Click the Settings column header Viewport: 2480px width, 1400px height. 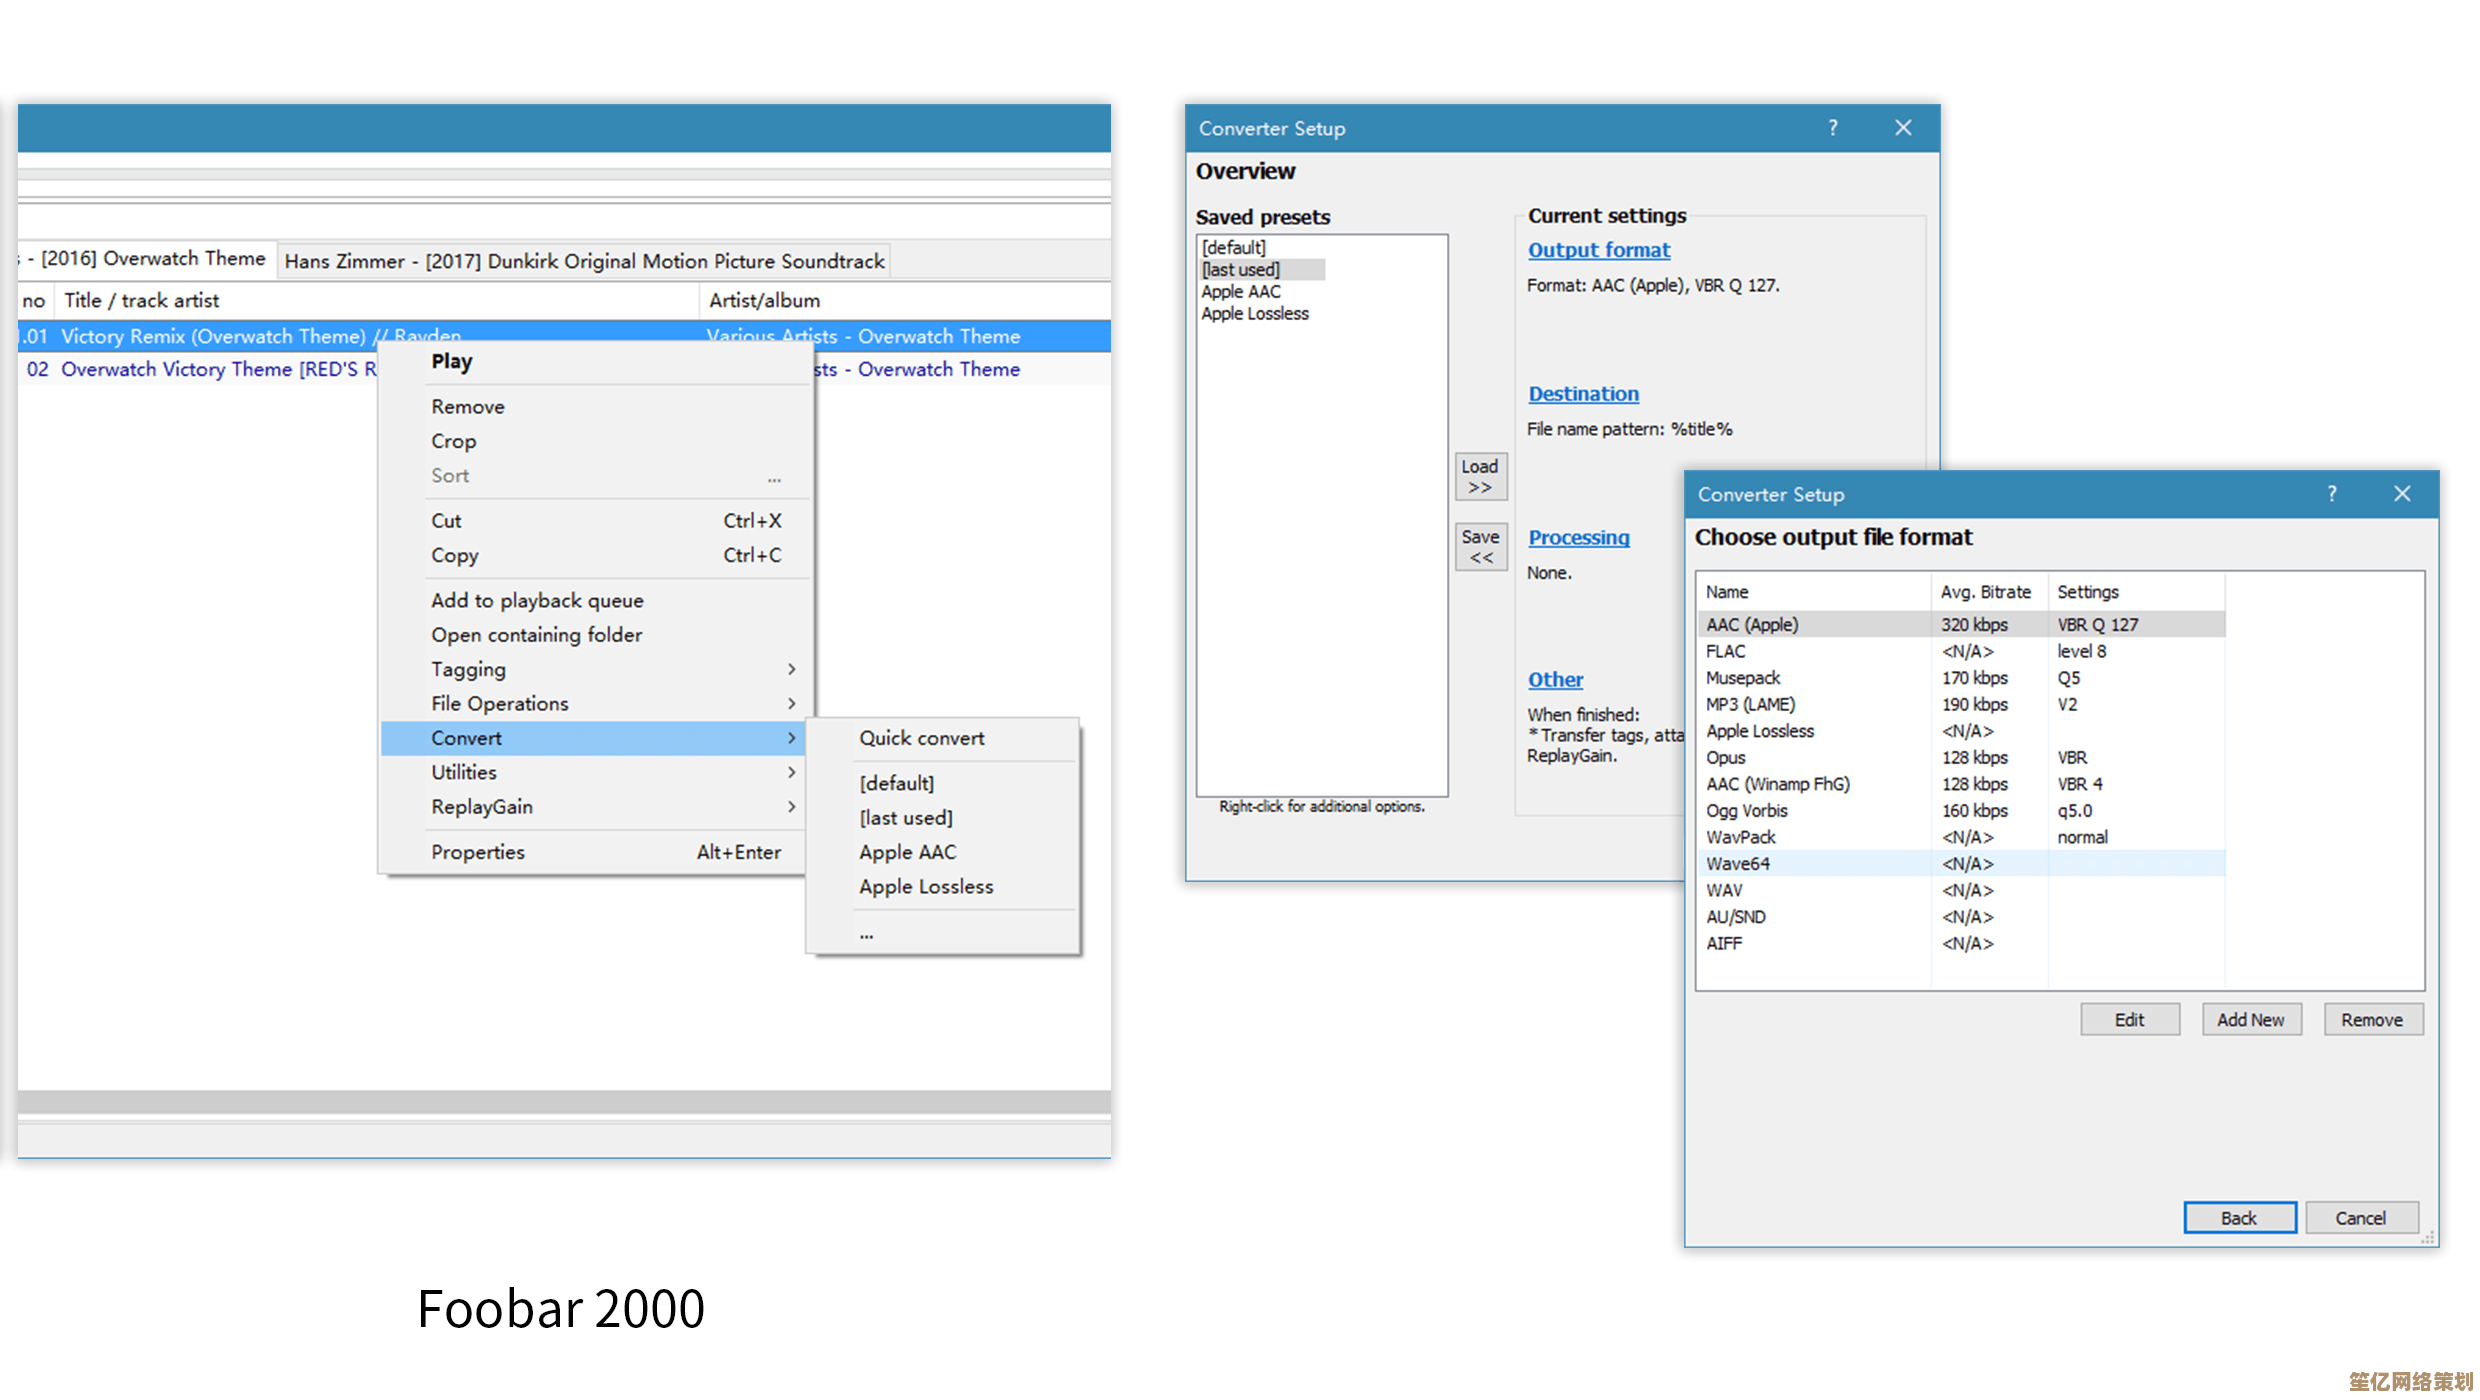[2136, 592]
